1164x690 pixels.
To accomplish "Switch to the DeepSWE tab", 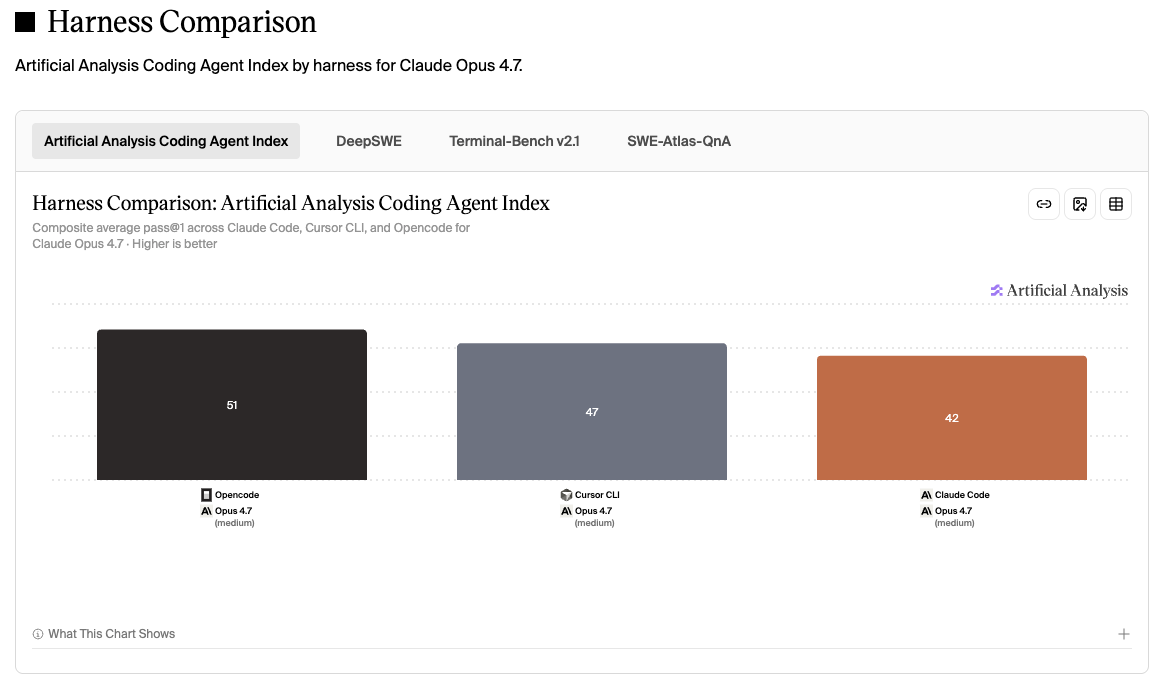I will (x=369, y=141).
